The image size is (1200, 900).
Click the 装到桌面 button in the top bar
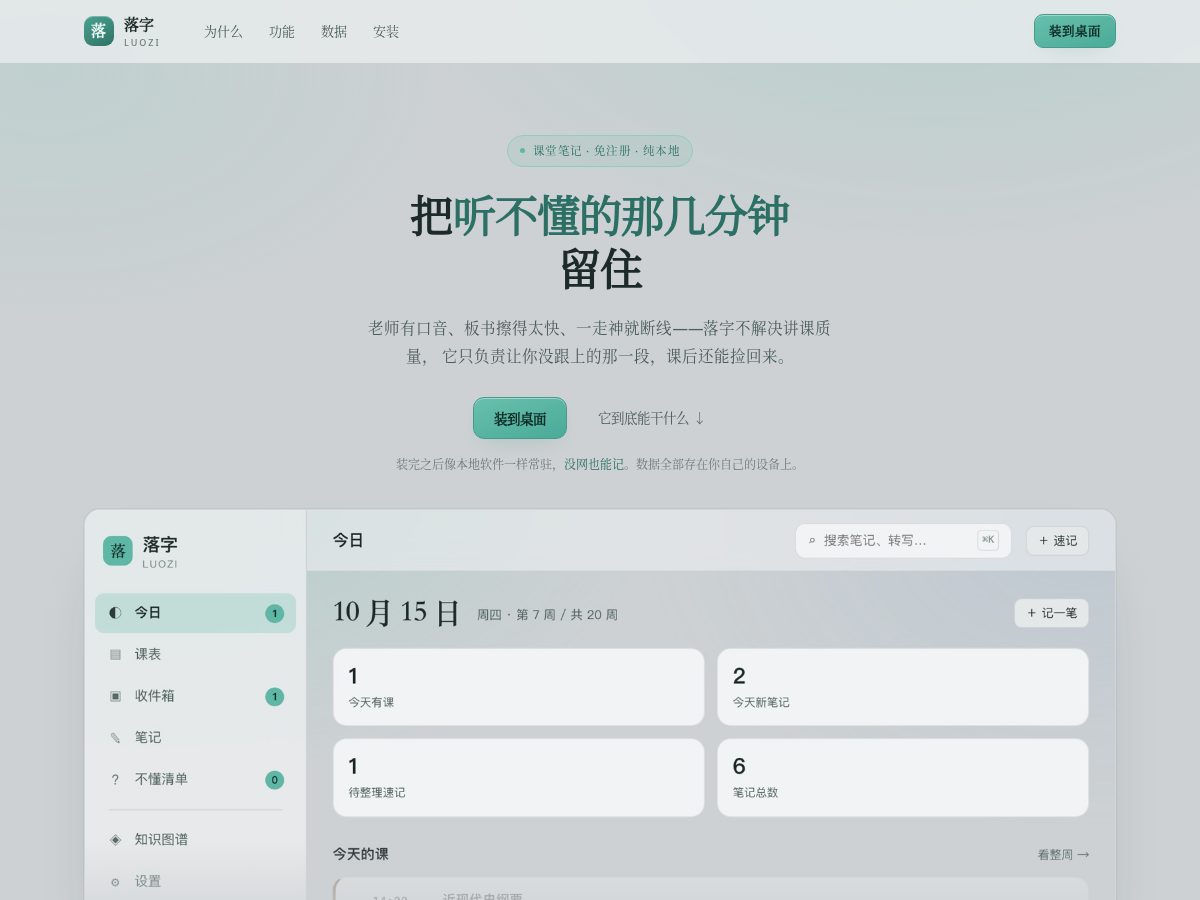click(1074, 31)
